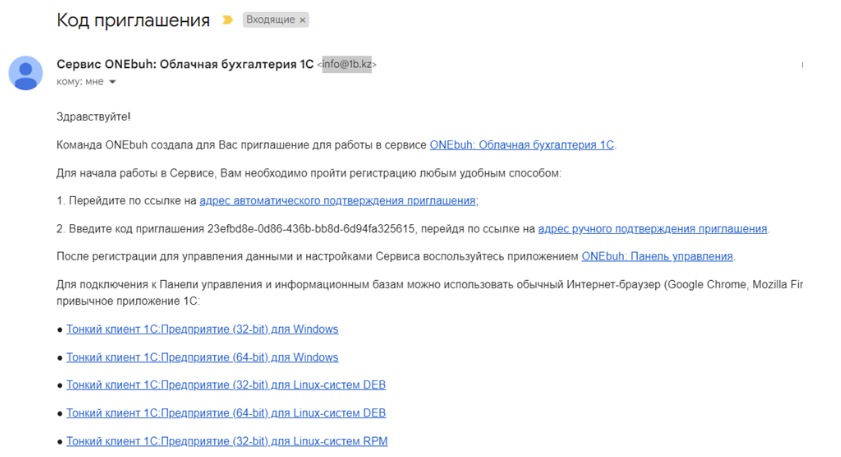
Task: Open the ONEbuh: Облачная бухгалтерия 1С link
Action: click(x=522, y=145)
